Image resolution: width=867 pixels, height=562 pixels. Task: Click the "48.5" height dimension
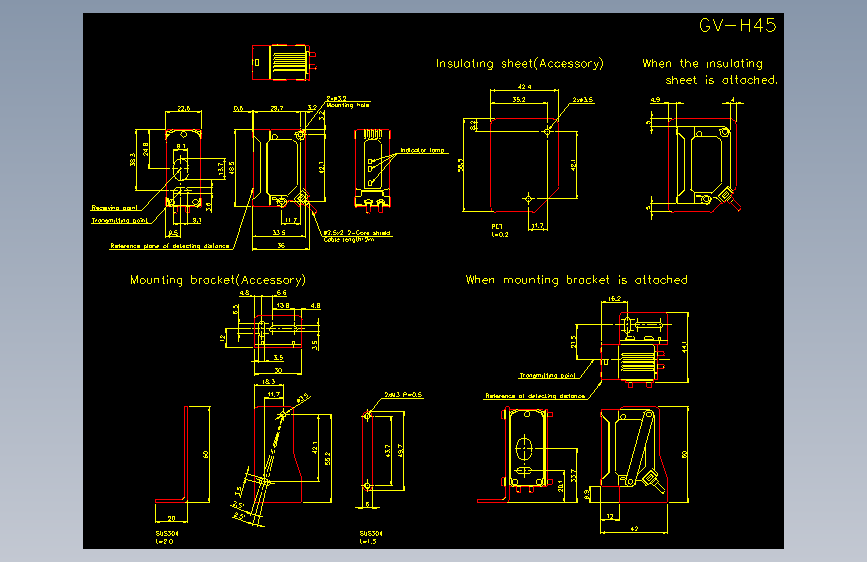coord(231,168)
